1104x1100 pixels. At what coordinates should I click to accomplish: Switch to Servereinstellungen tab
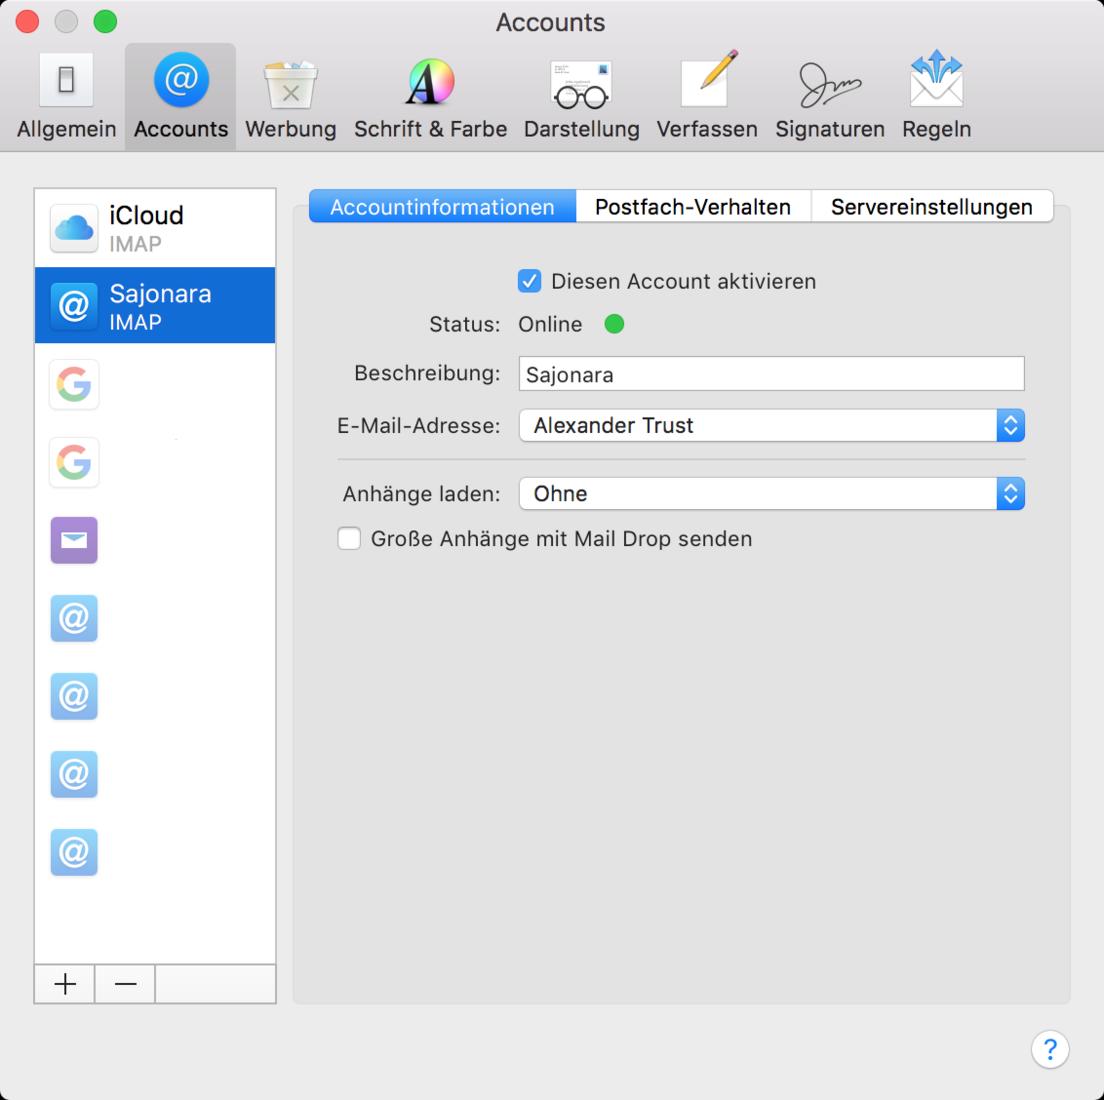click(x=932, y=207)
